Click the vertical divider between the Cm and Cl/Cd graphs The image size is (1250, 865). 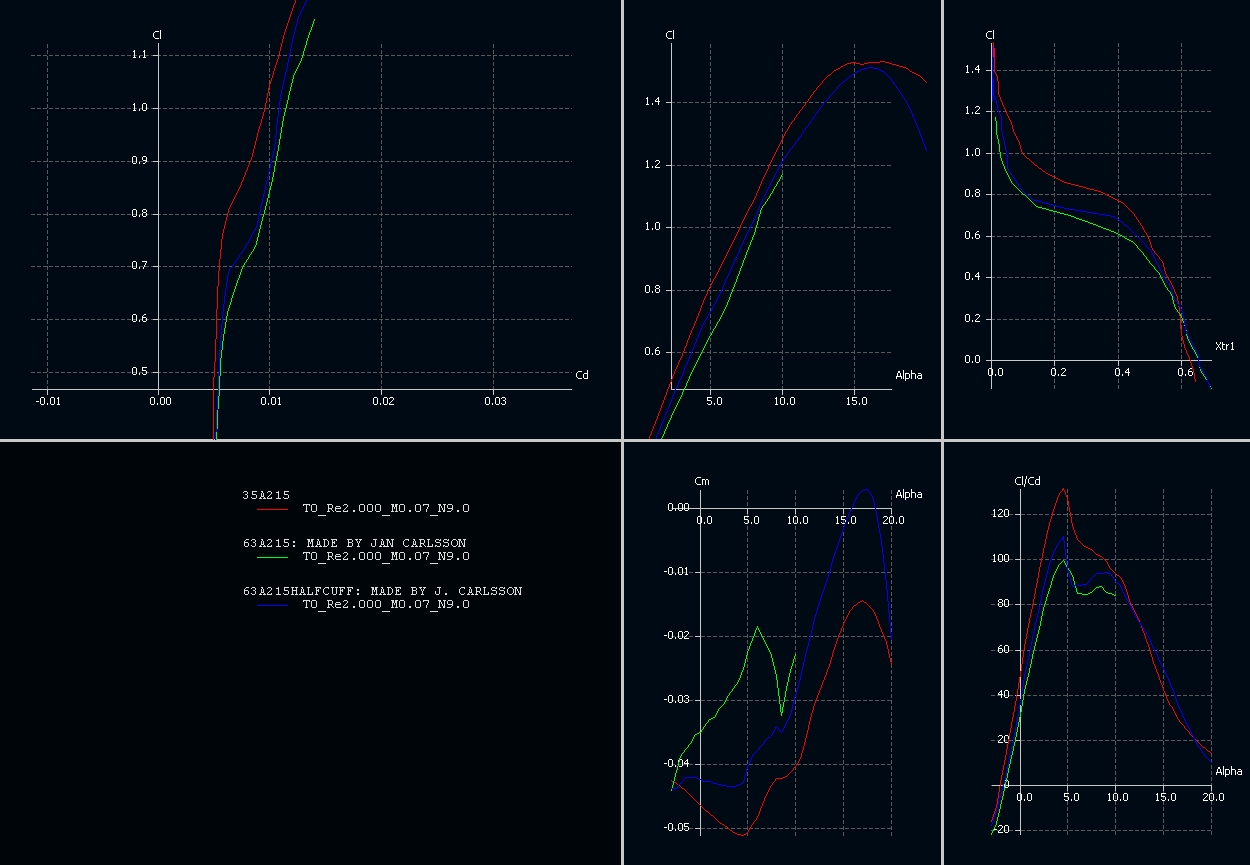coord(942,652)
